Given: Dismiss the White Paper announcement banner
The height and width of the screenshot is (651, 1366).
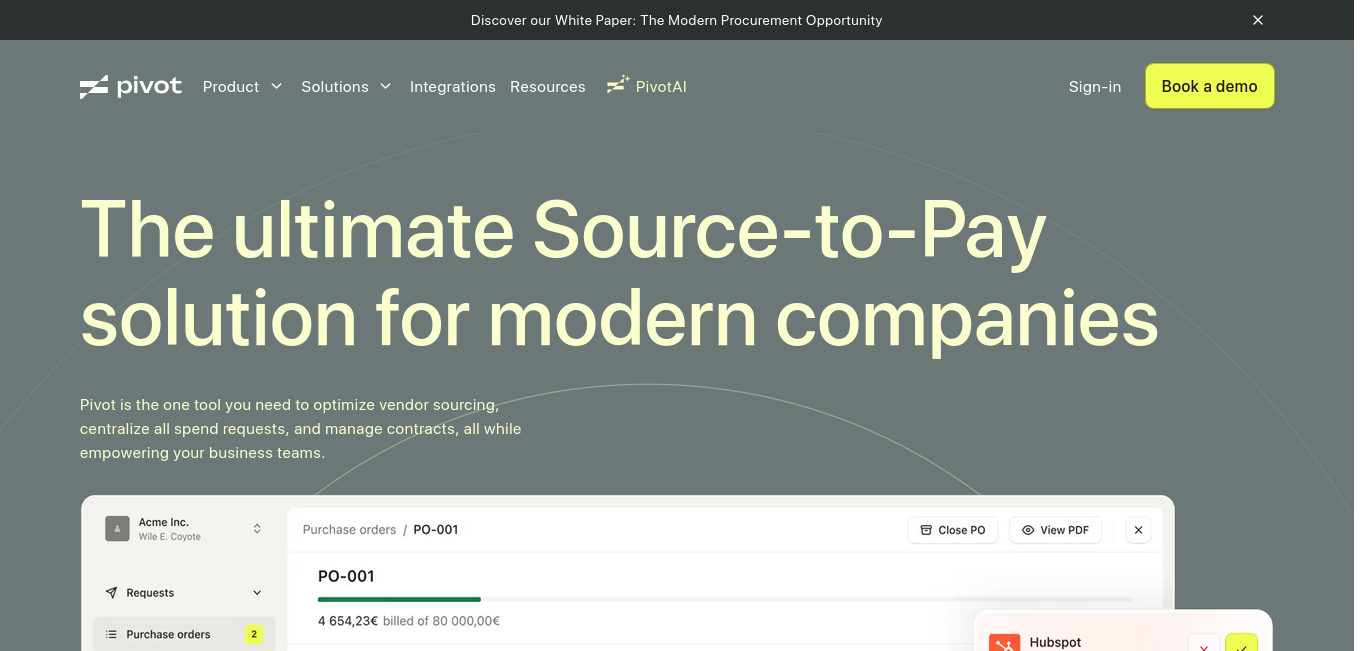Looking at the screenshot, I should pos(1258,20).
